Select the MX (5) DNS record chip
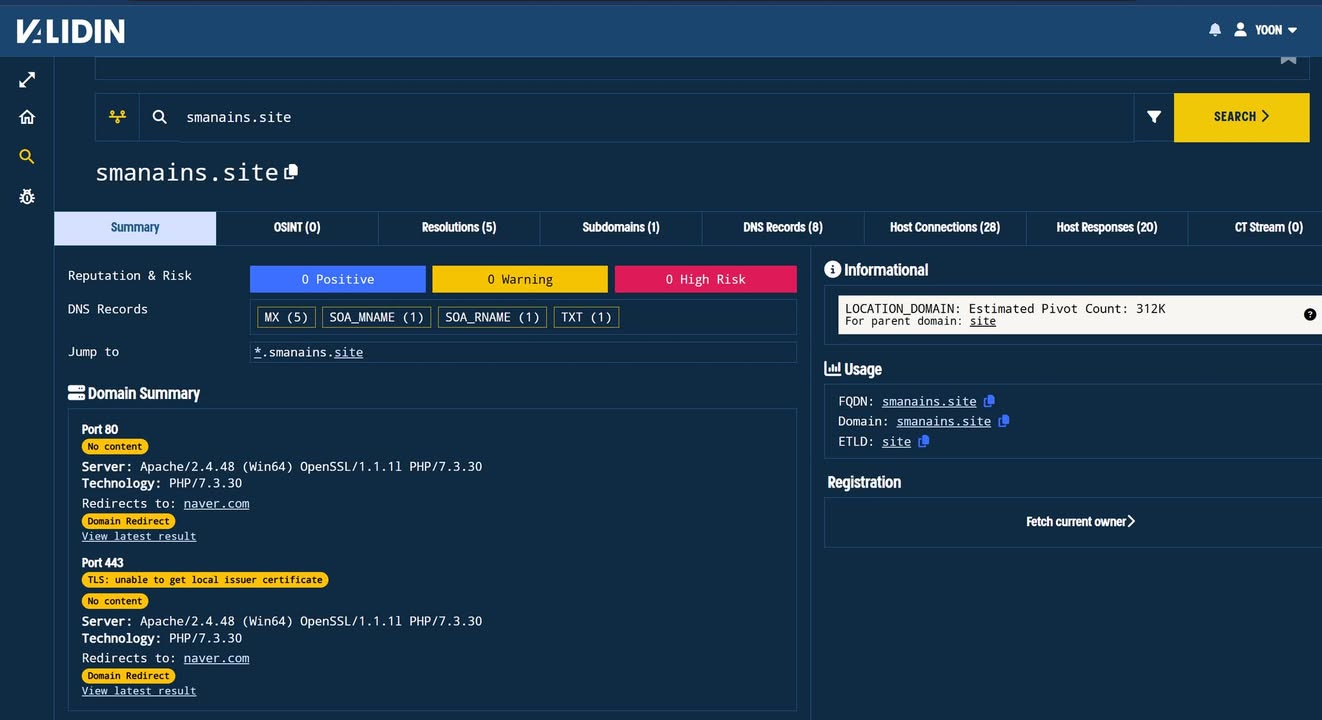Viewport: 1322px width, 720px height. 286,316
